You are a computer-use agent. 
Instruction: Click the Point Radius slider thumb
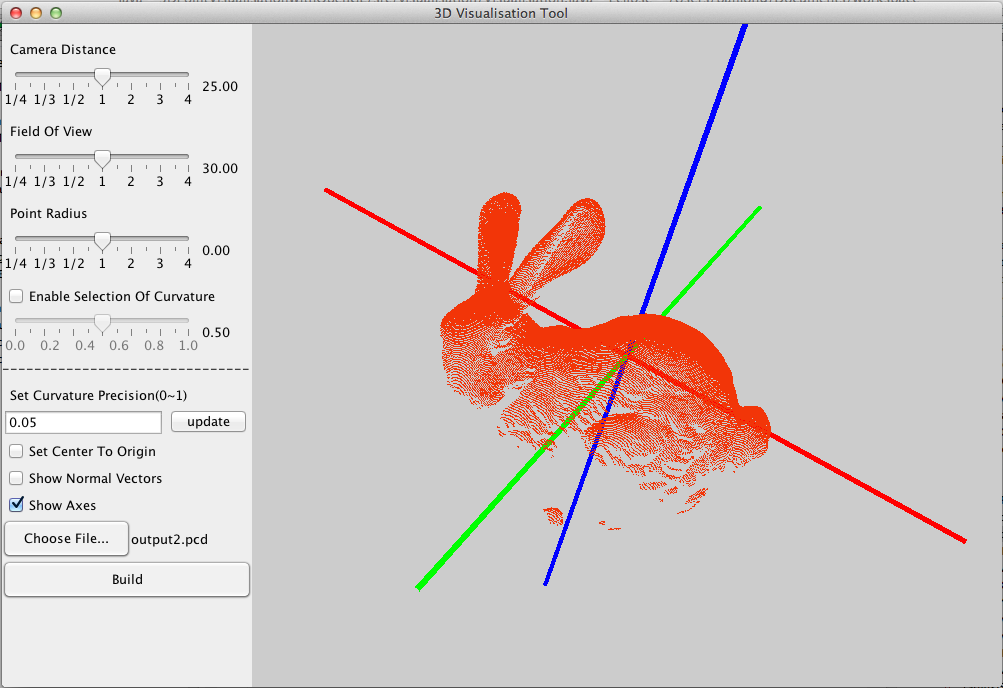pyautogui.click(x=102, y=240)
